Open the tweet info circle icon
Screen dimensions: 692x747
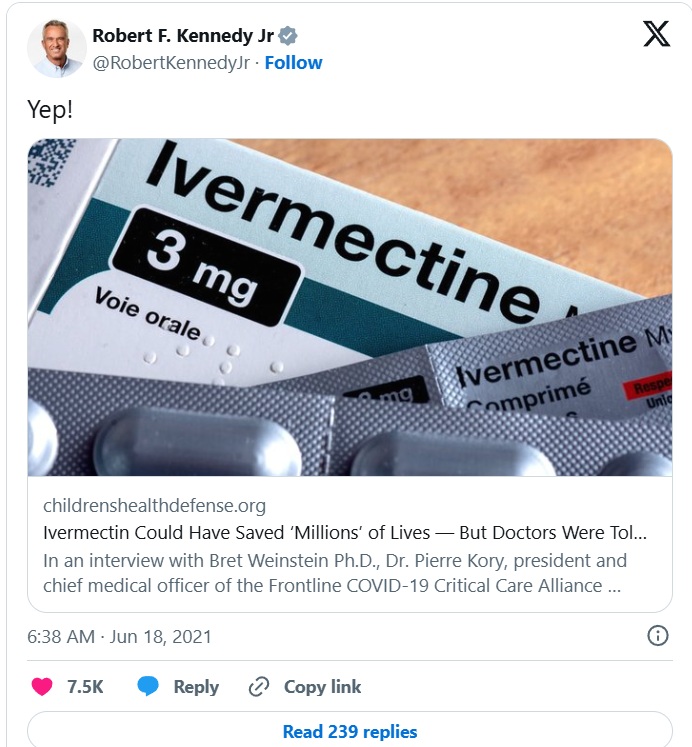click(x=658, y=636)
